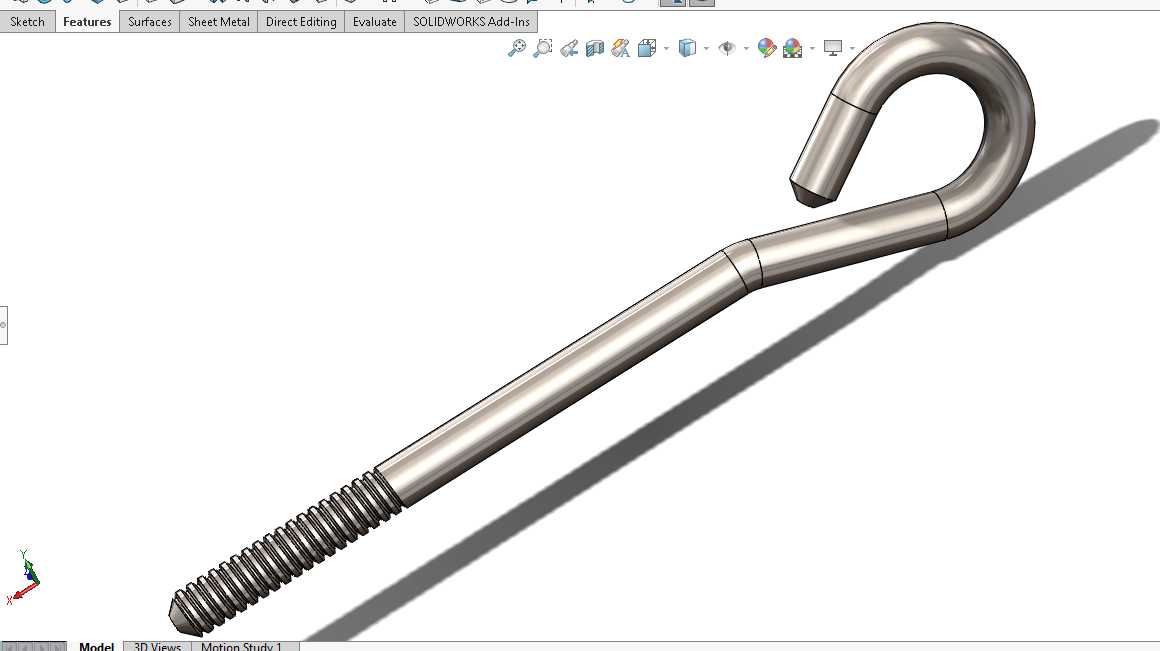Open the View Orientation dropdown arrow
The image size is (1160, 651).
click(x=667, y=49)
